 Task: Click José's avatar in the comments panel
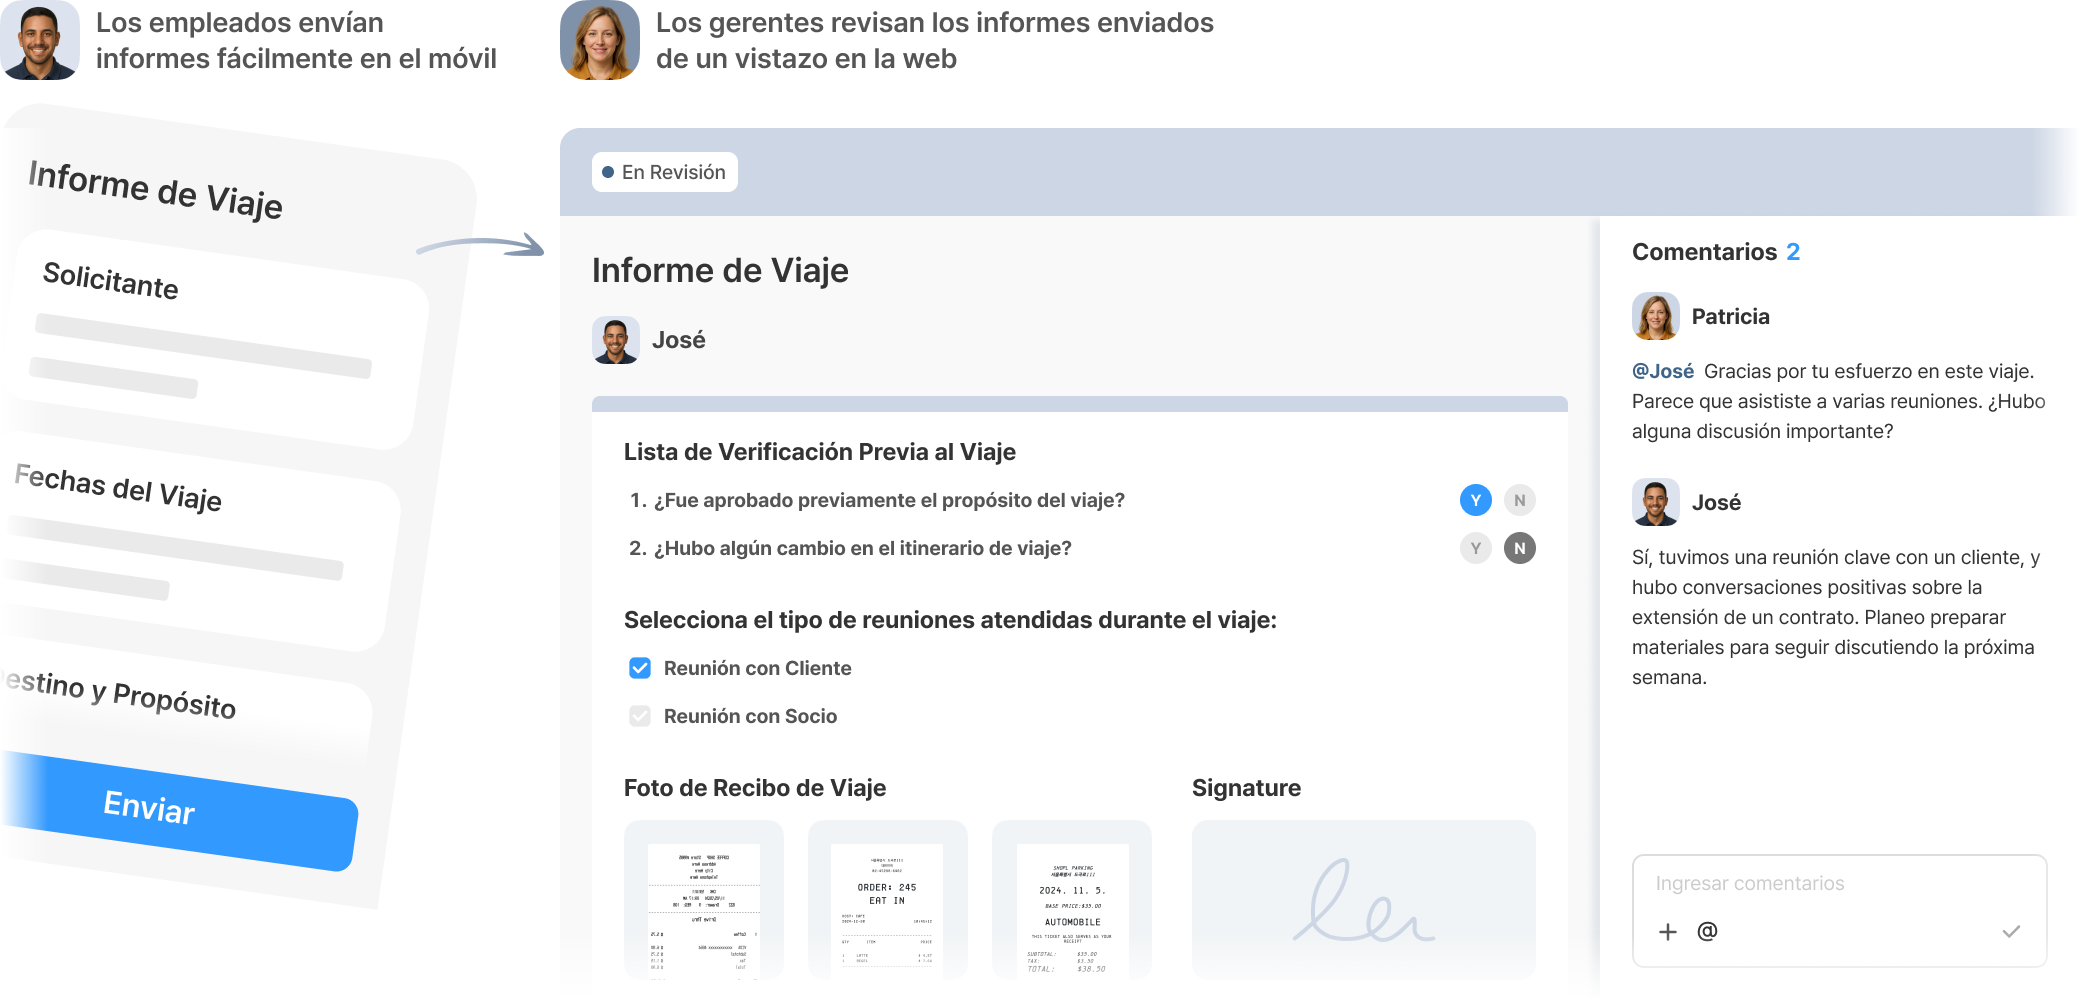pyautogui.click(x=1656, y=502)
